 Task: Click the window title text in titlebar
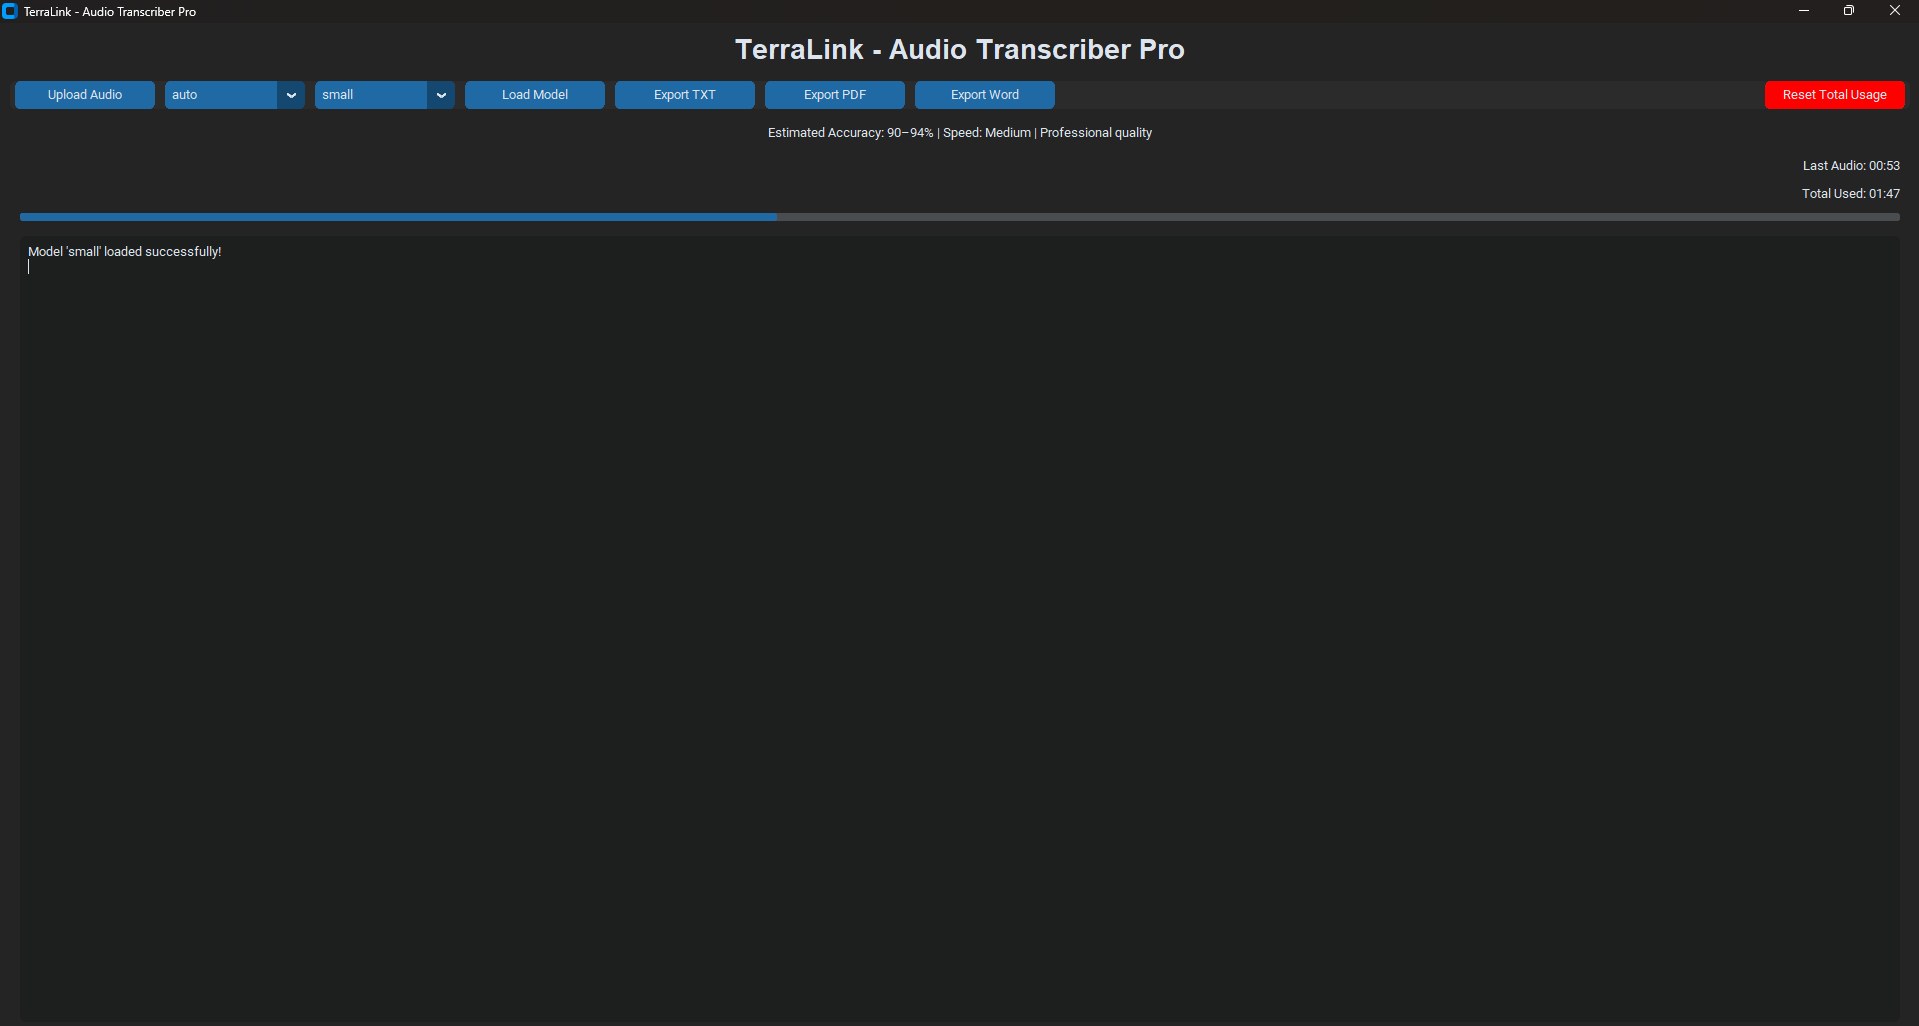[x=110, y=11]
